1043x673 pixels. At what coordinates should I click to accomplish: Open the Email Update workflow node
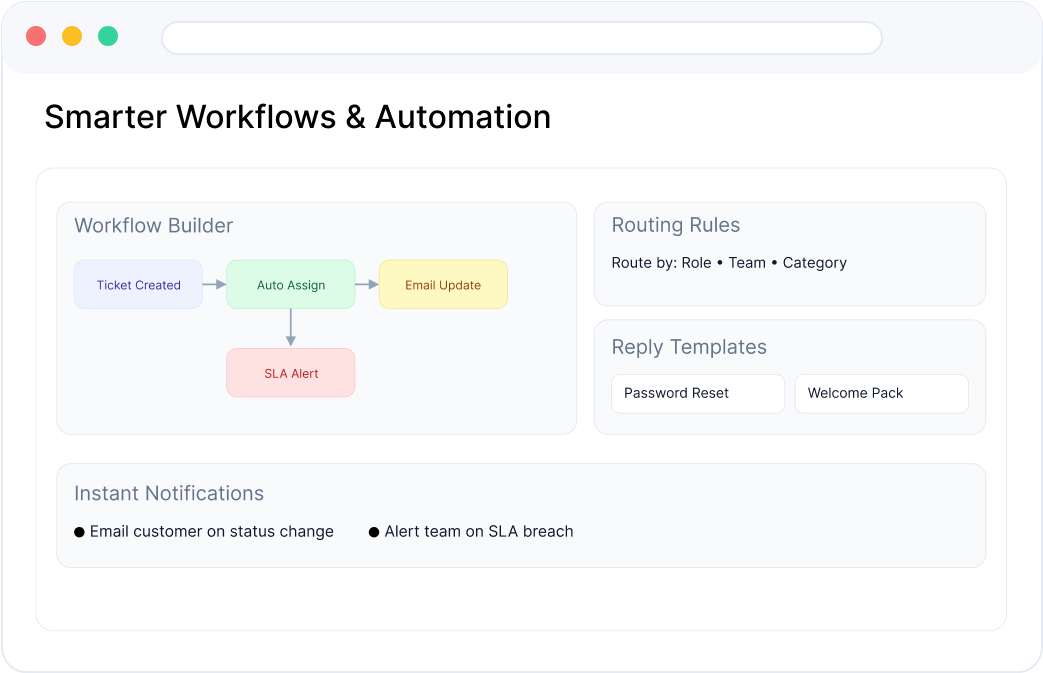443,284
